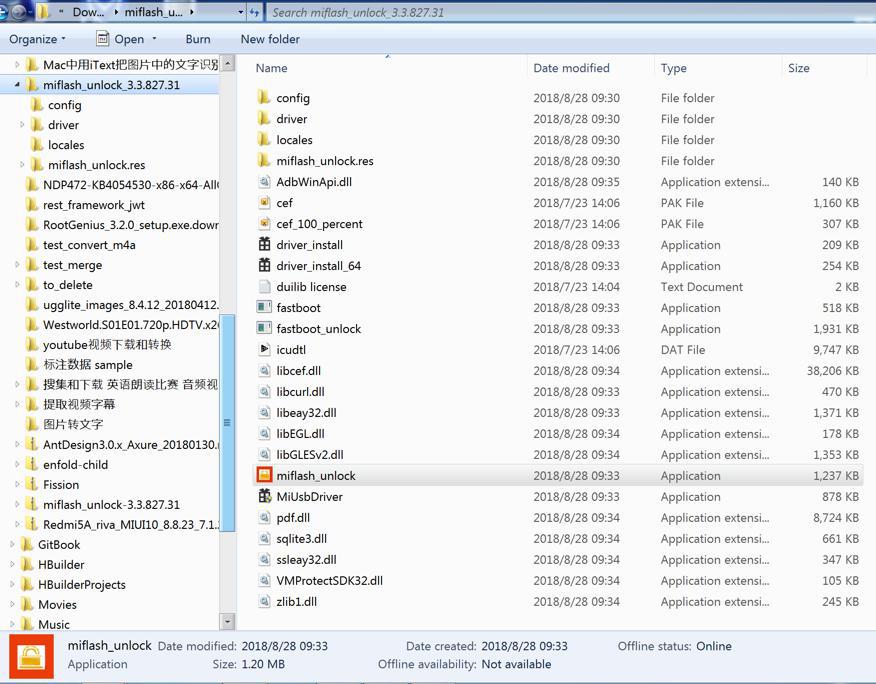Select HBuilderProjects in the folder tree
The image size is (876, 684).
(x=82, y=585)
